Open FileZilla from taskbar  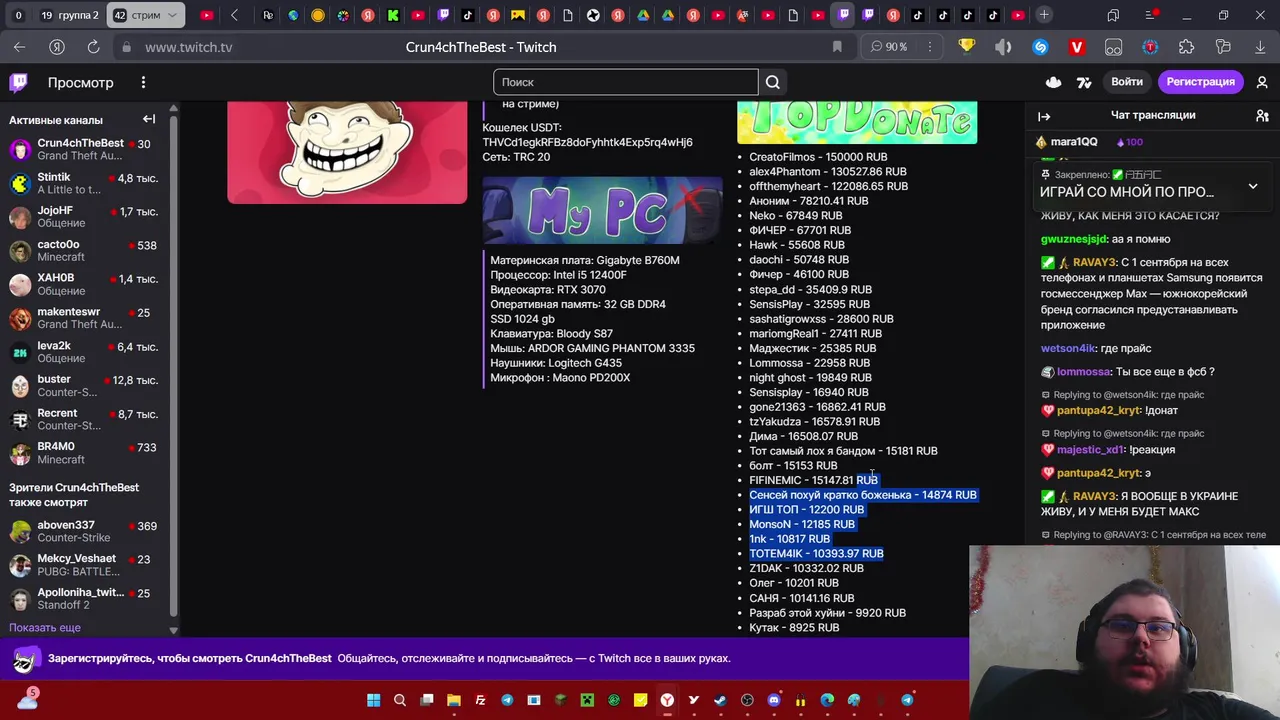click(x=480, y=700)
